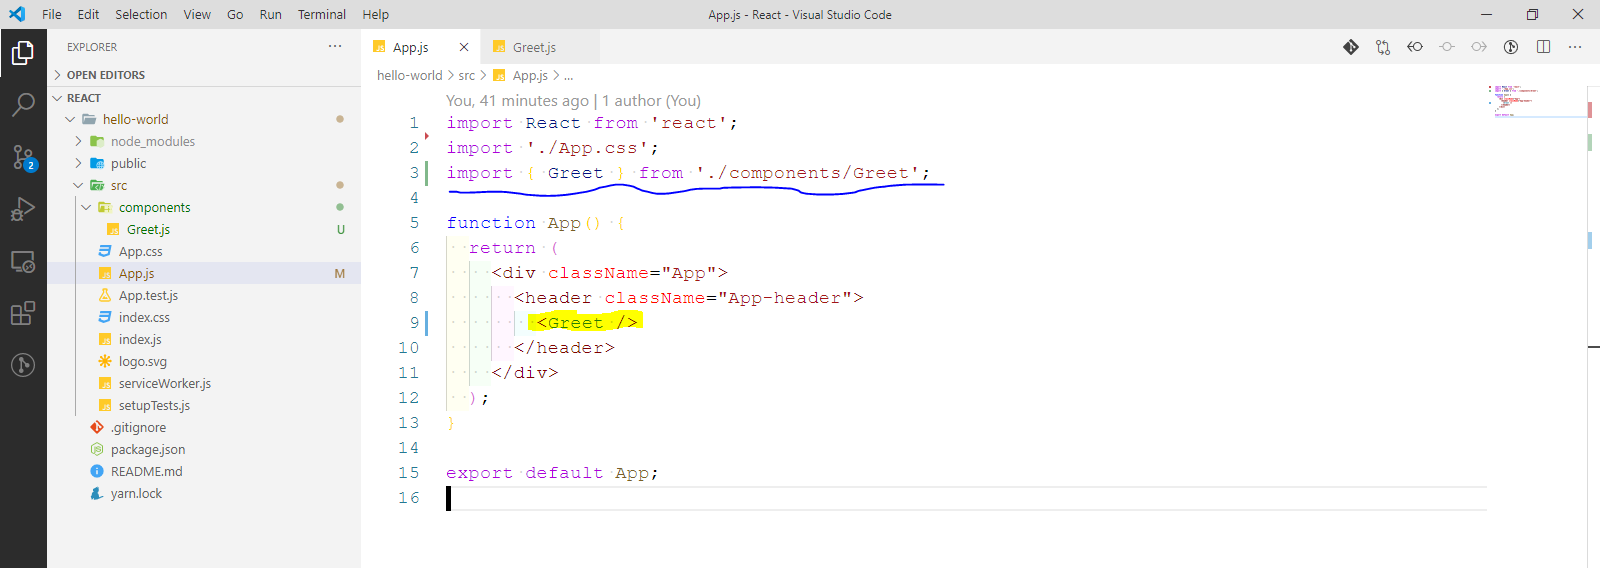Click the greyed-out current revision circle icon

point(1447,47)
